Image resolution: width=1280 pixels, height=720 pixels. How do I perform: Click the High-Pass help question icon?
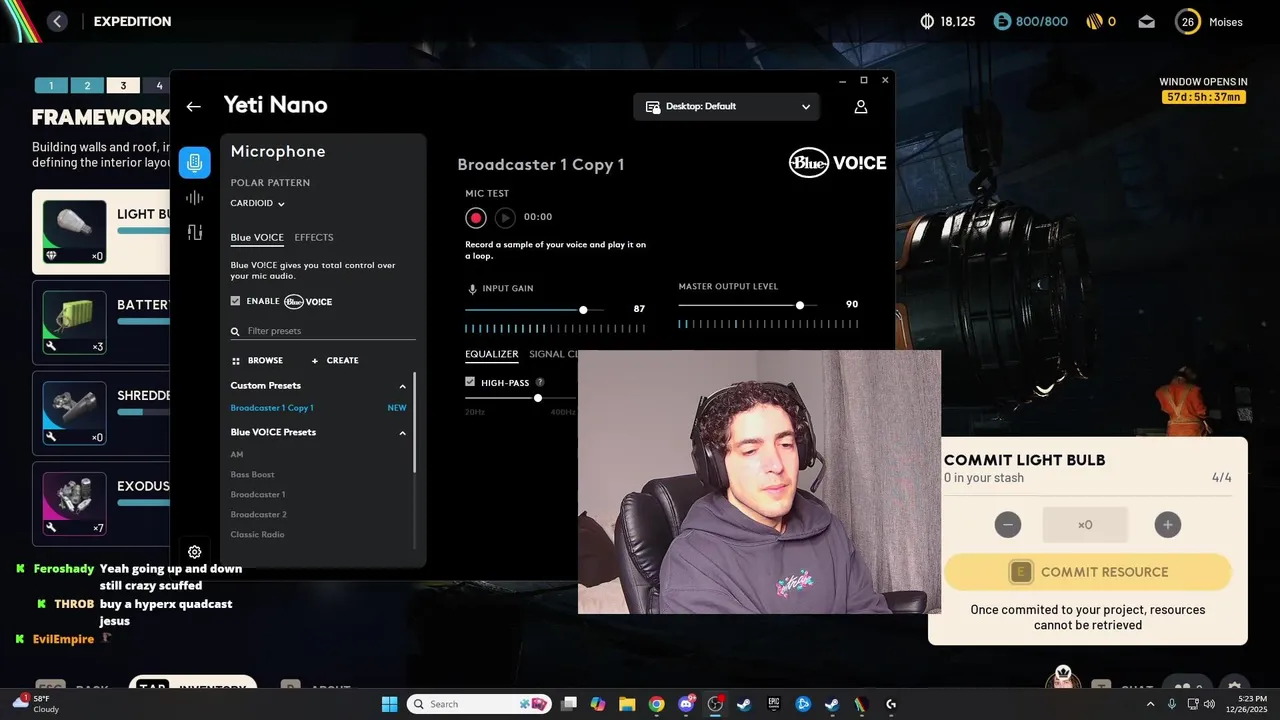coord(540,382)
